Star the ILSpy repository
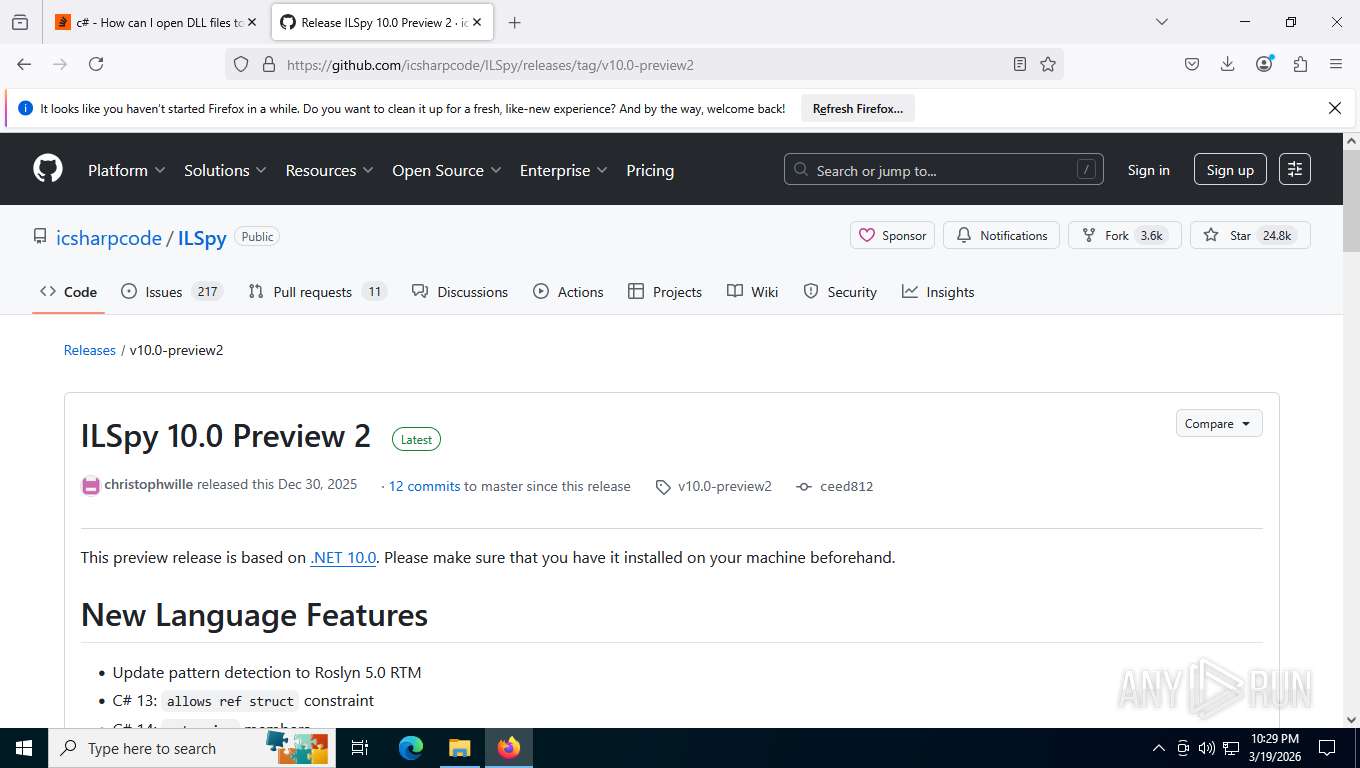1360x768 pixels. 1250,235
